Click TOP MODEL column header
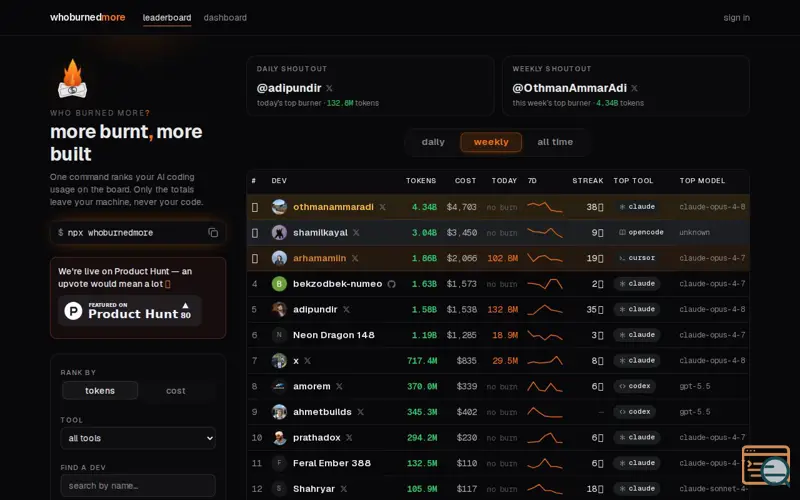Image resolution: width=800 pixels, height=500 pixels. pos(702,181)
